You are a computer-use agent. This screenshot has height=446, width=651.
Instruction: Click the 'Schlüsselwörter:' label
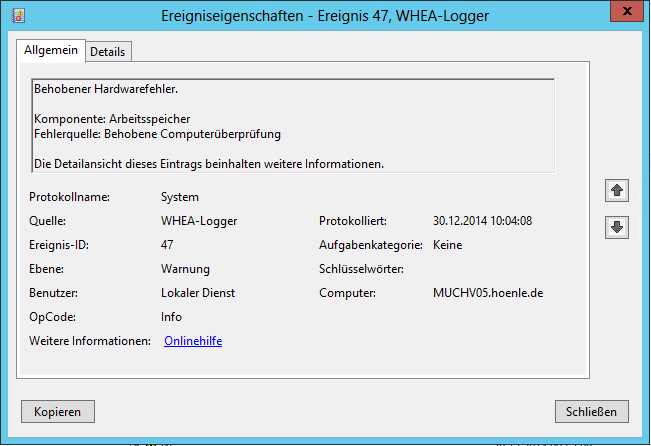coord(361,269)
